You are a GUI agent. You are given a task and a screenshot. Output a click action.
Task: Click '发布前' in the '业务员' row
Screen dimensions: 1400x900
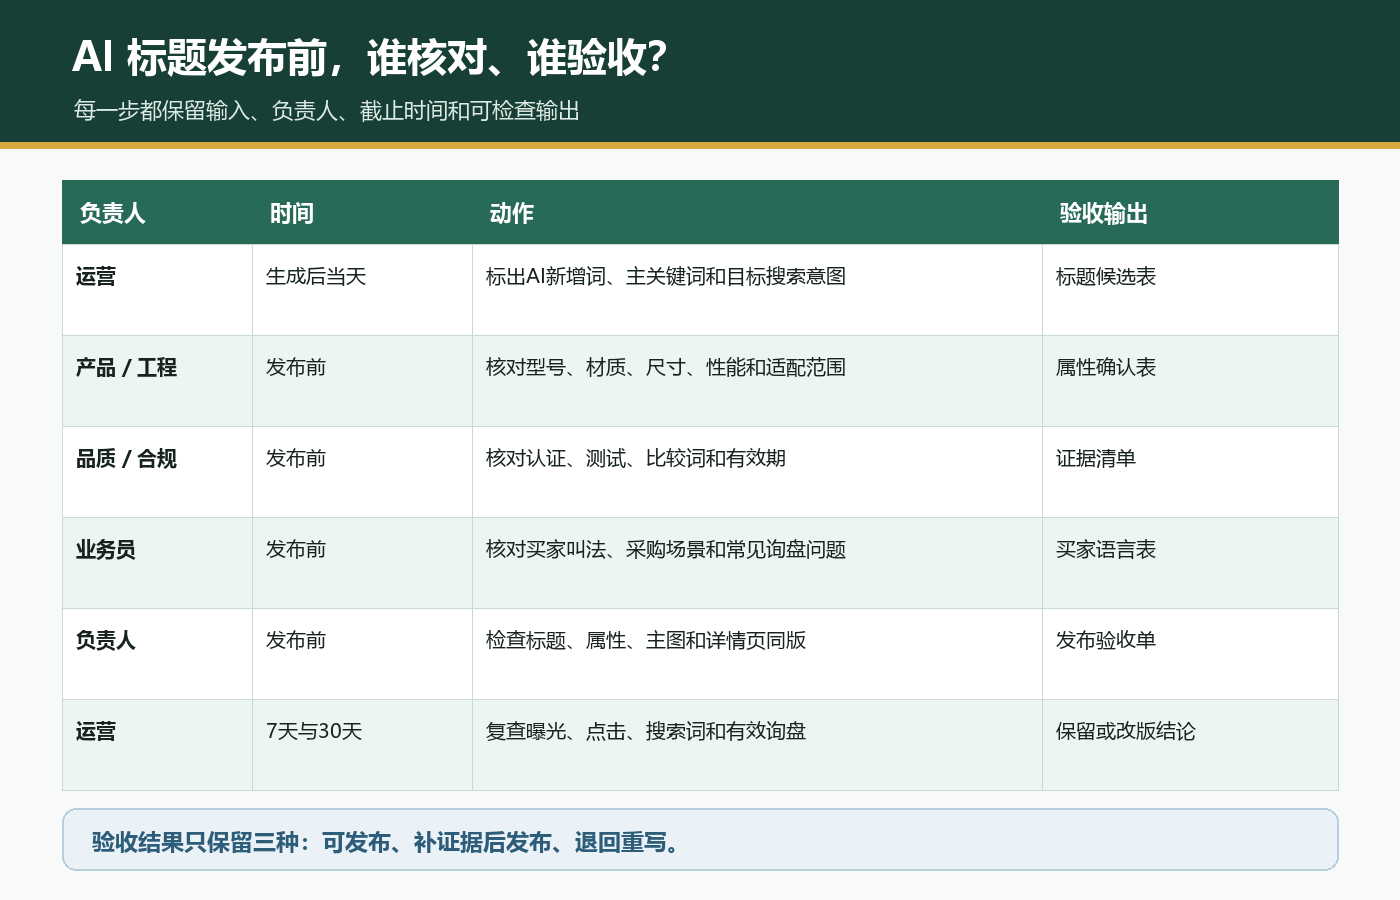coord(362,563)
